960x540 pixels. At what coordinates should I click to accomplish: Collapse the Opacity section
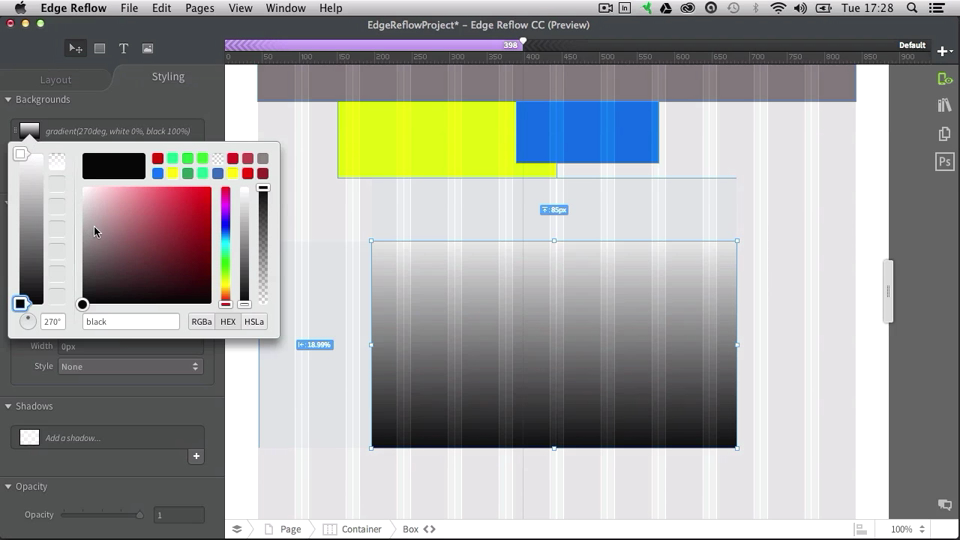[x=8, y=486]
